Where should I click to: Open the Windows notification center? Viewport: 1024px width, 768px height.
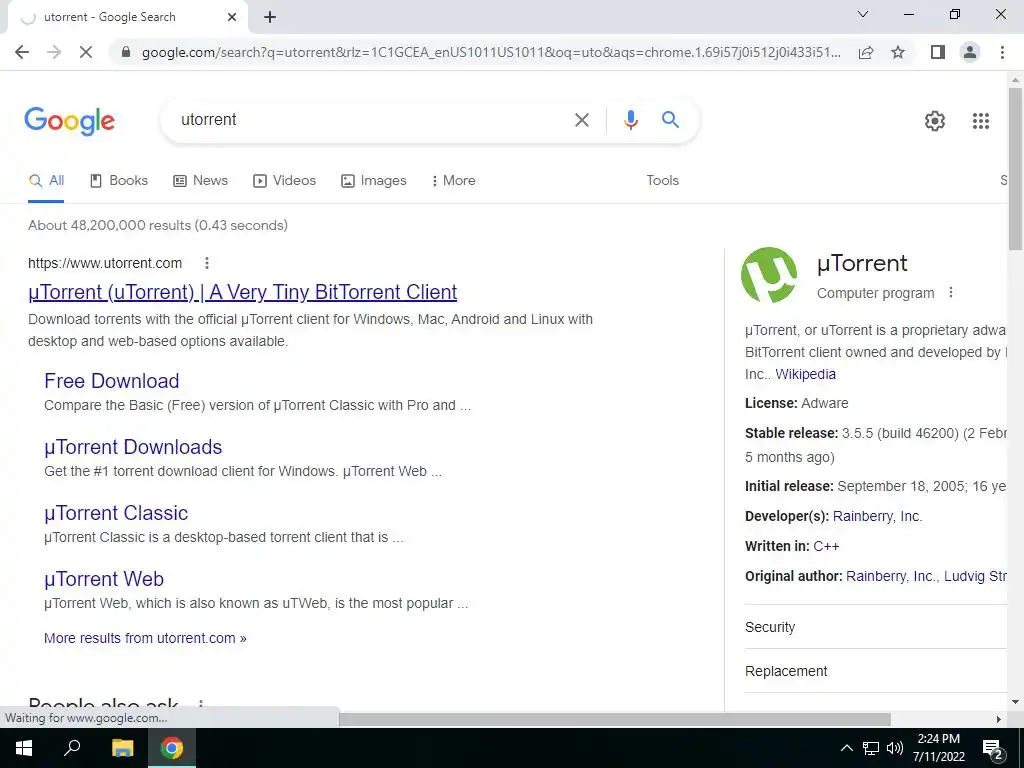993,749
